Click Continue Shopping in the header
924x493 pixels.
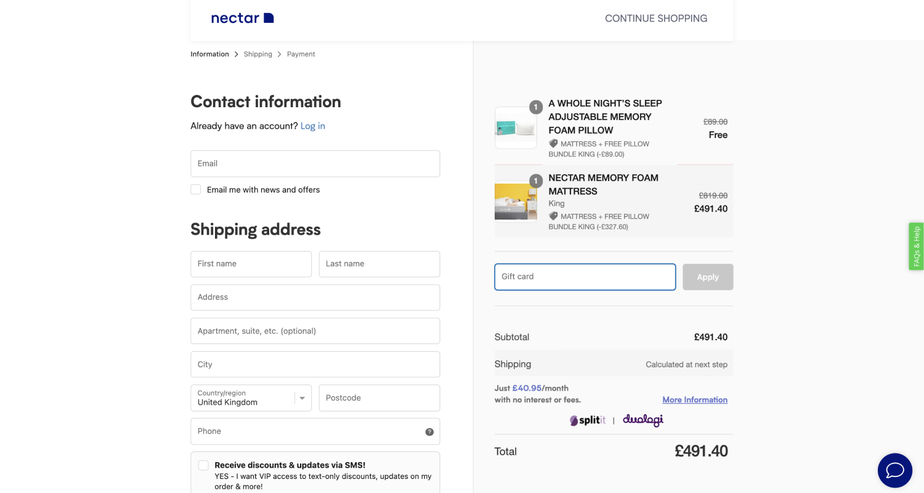[655, 18]
